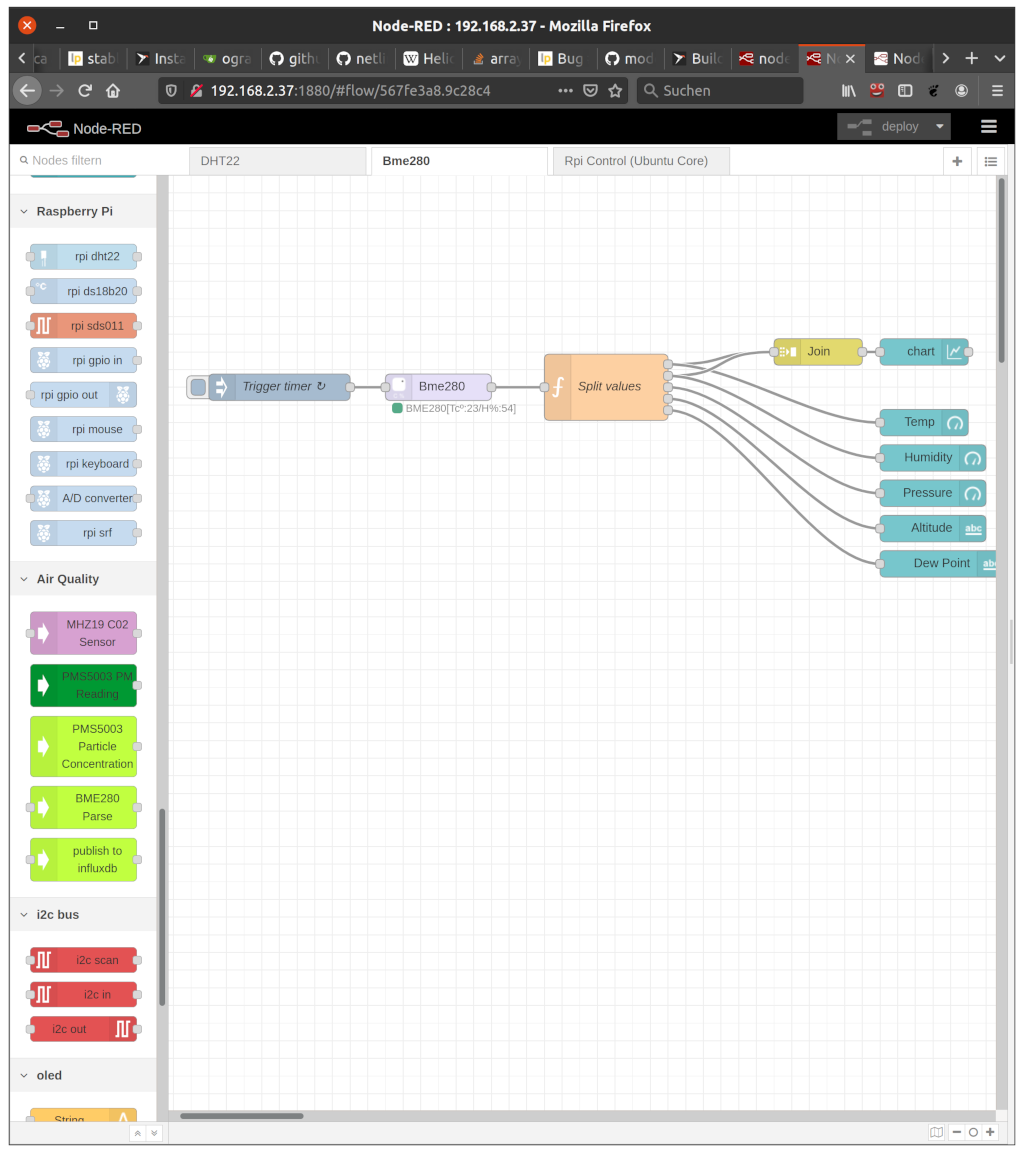This screenshot has height=1154, width=1024.
Task: Click the i2c scan palette node
Action: (83, 960)
